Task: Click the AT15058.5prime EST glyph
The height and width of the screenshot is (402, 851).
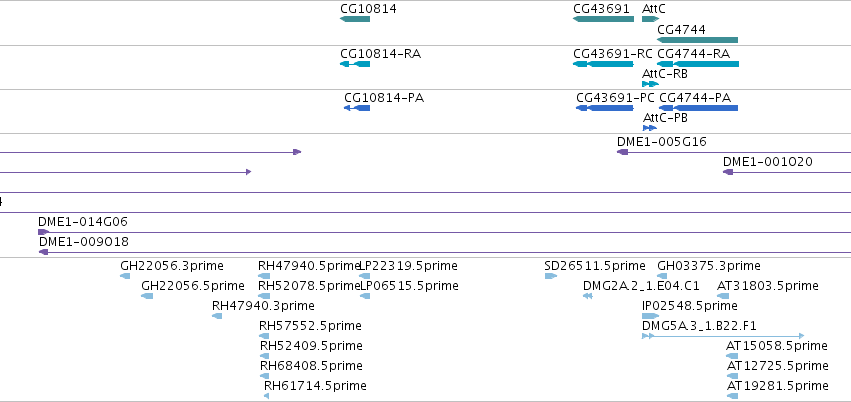Action: pos(732,356)
